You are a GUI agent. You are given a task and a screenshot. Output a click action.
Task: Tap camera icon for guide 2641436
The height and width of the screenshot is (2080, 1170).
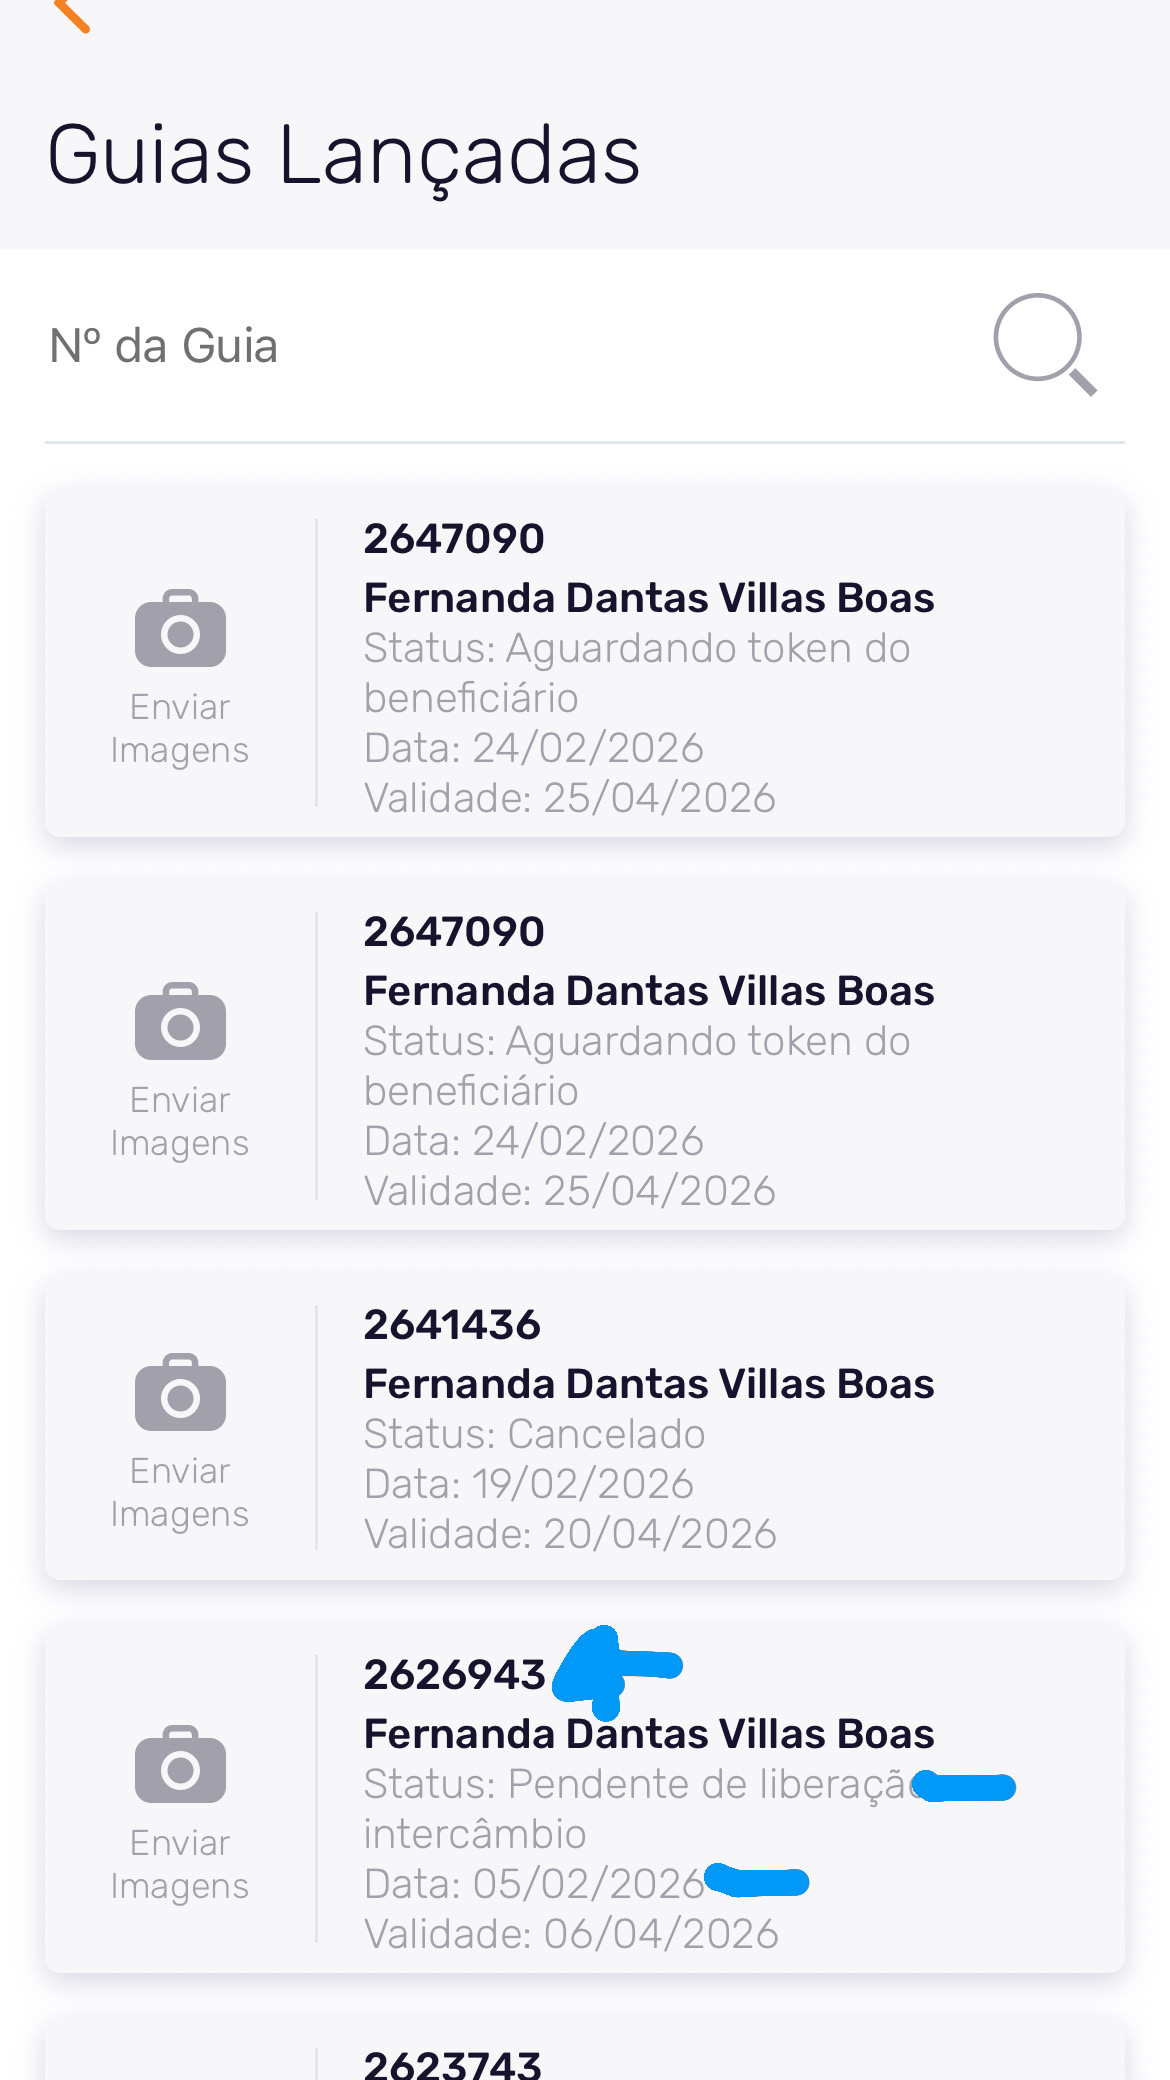pos(180,1392)
